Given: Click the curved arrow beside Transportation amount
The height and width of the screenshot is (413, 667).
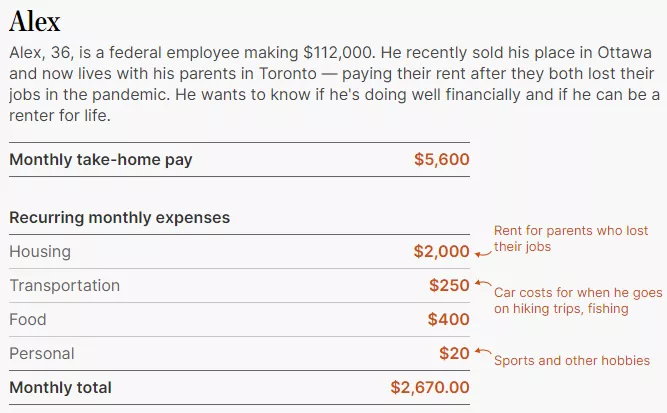Looking at the screenshot, I should pos(483,283).
